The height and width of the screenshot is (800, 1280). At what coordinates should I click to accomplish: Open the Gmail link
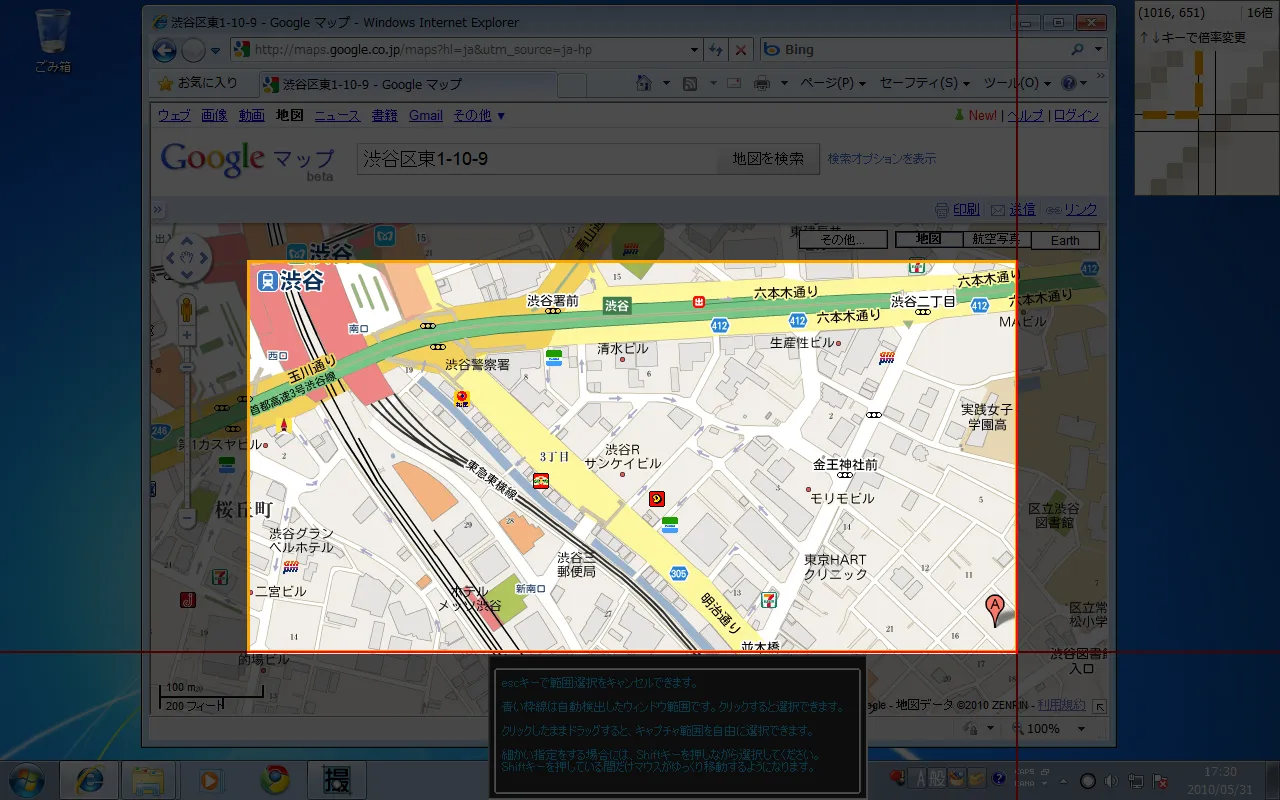pyautogui.click(x=426, y=115)
